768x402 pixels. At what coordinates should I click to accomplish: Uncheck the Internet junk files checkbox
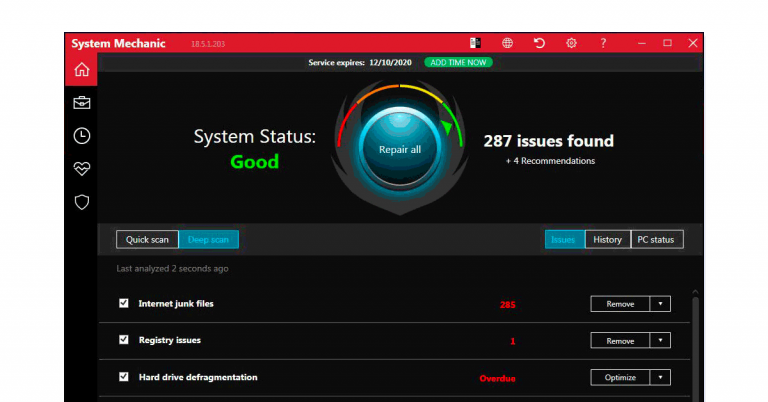[124, 303]
